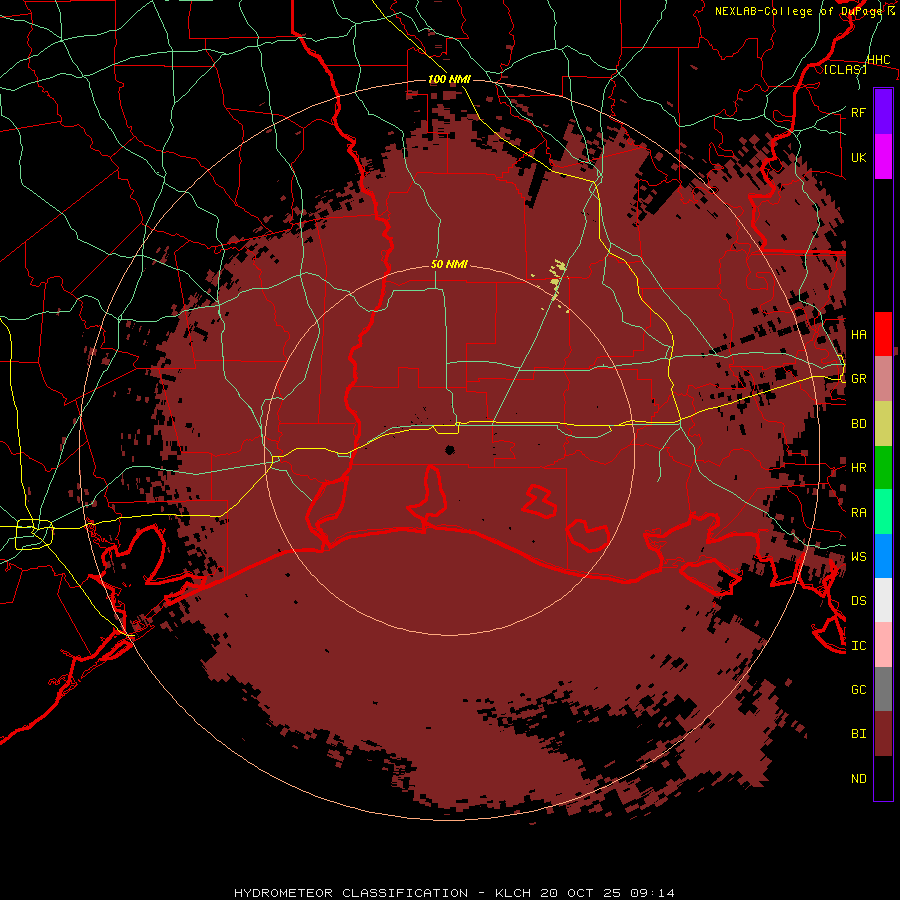Click the '09:14' timestamp
Viewport: 900px width, 900px height.
tap(652, 893)
